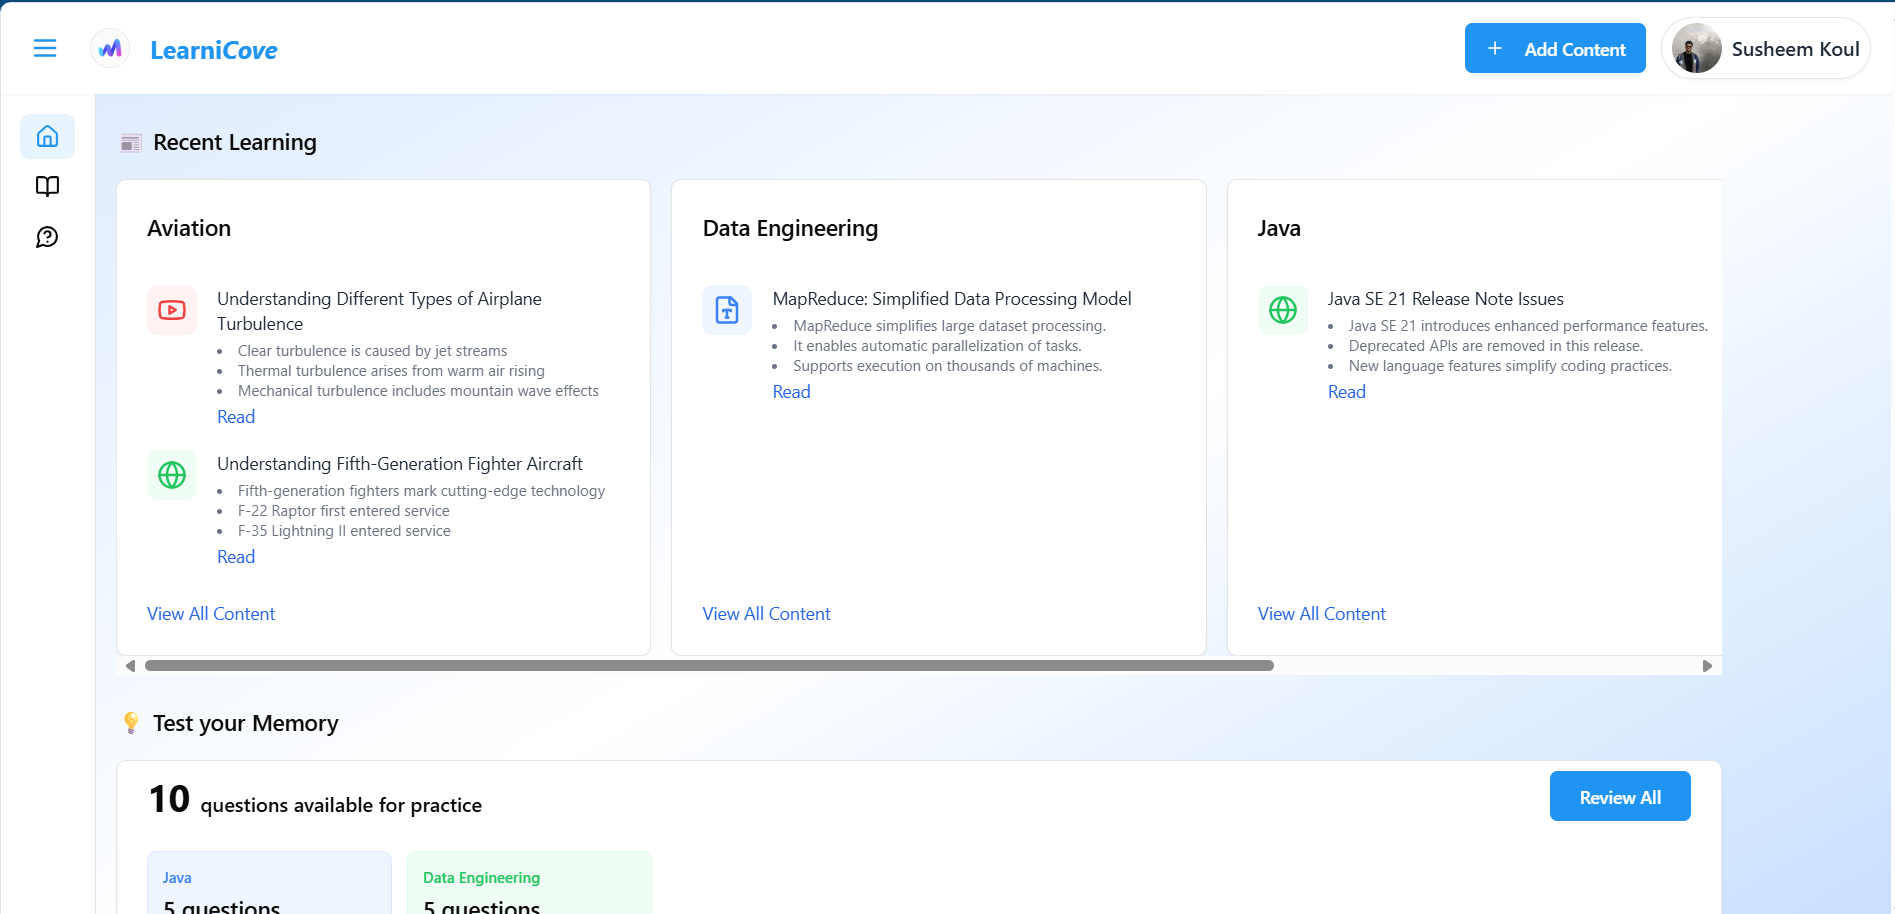Image resolution: width=1895 pixels, height=914 pixels.
Task: Click 'Fifth-generation fighters mark cutting-edge technology' bullet
Action: point(421,491)
